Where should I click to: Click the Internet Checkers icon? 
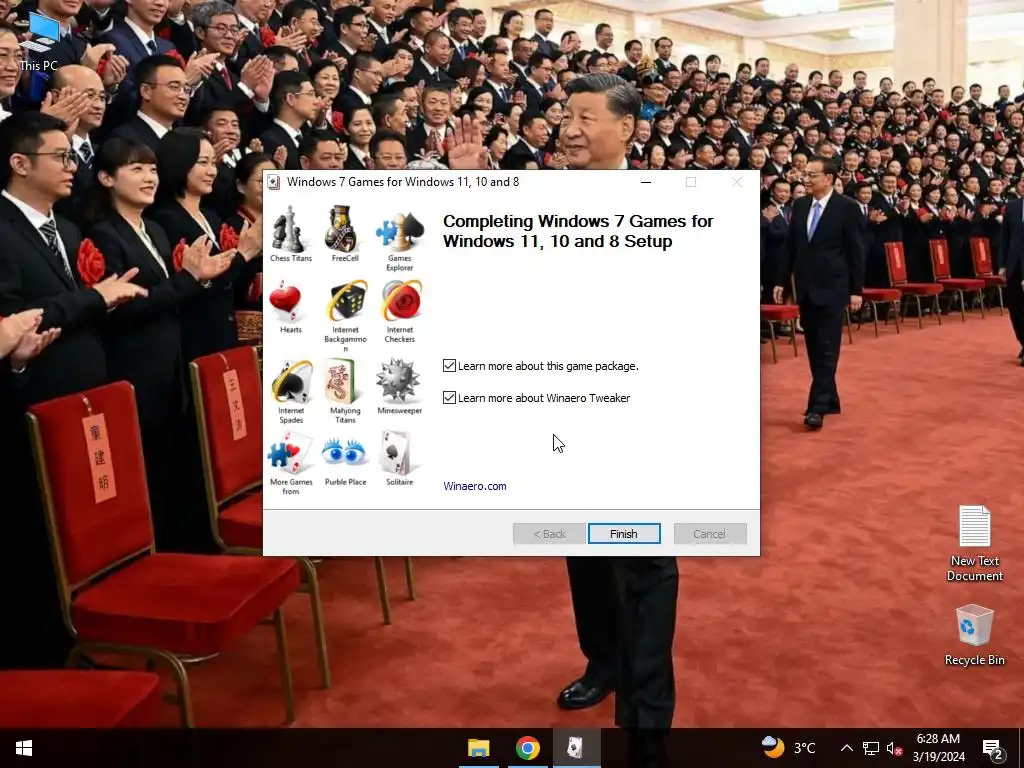pyautogui.click(x=402, y=300)
